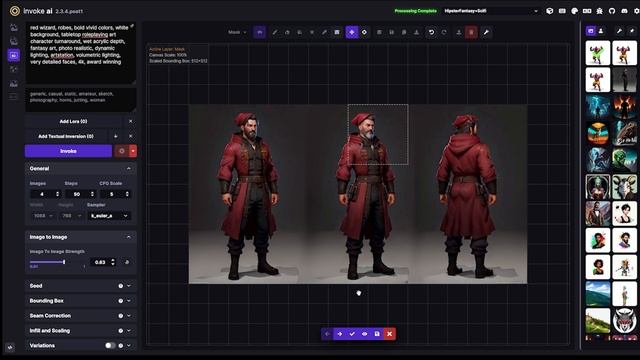Screen dimensions: 640x360
Task: Click the Reset View icon
Action: [x=364, y=32]
